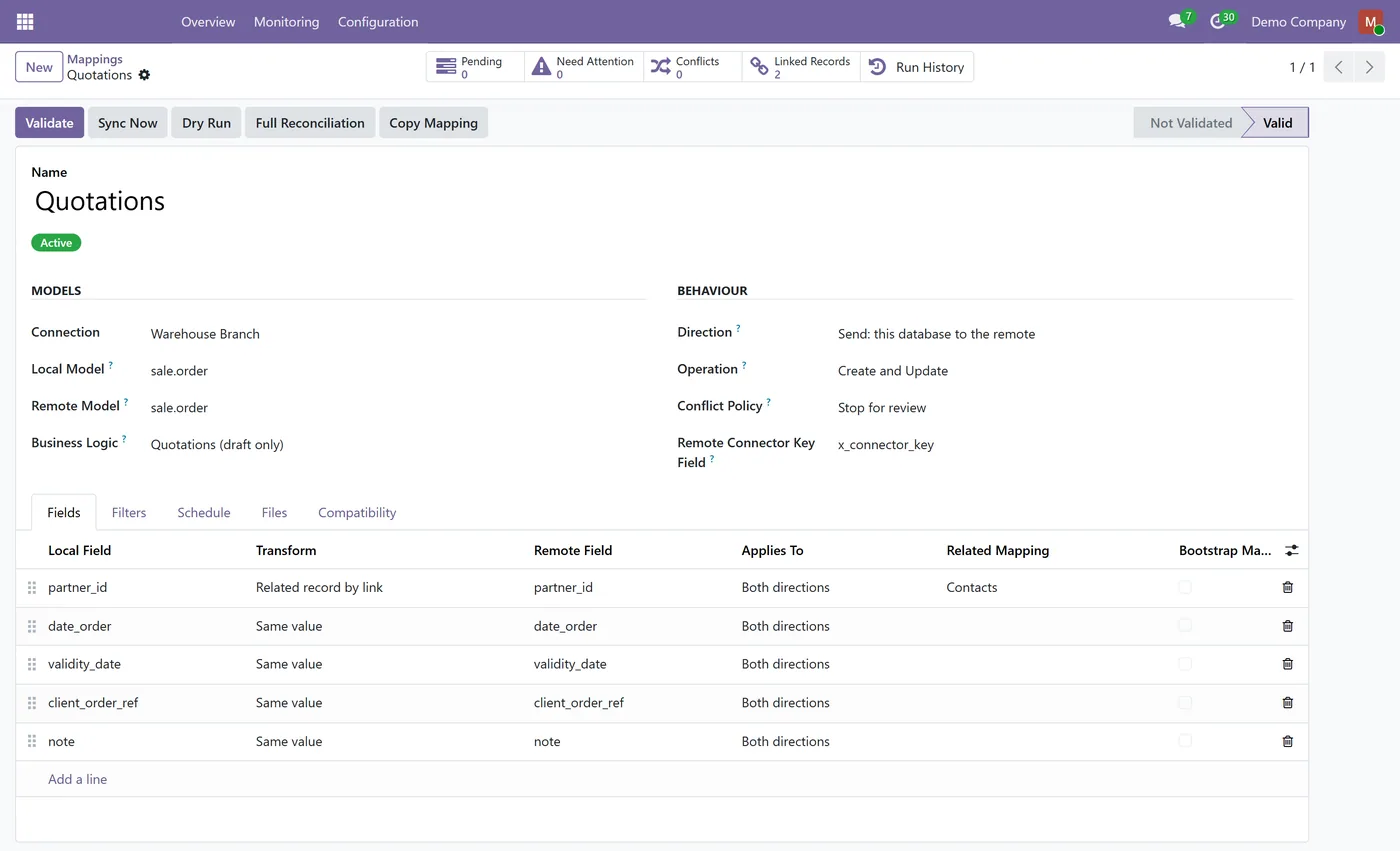Click Add a line
The image size is (1400, 851).
pos(77,779)
